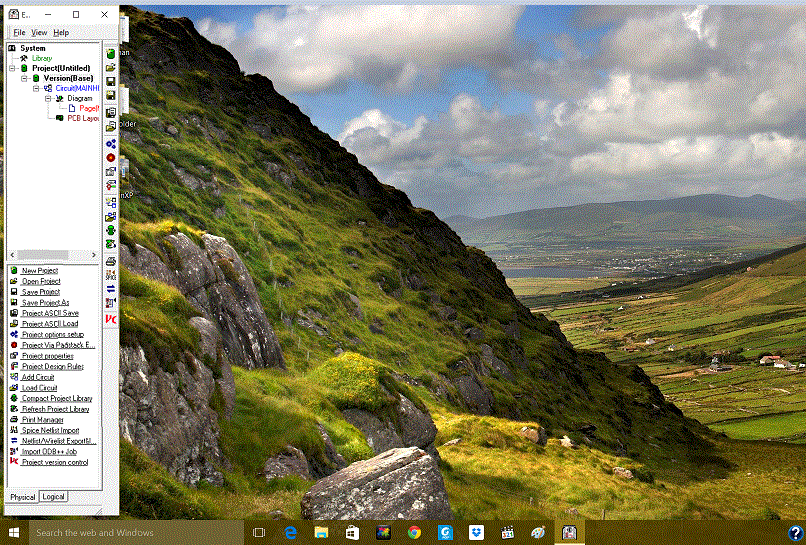806x545 pixels.
Task: Click the Import ODB++ Job toolbar icon
Action: coord(111,303)
